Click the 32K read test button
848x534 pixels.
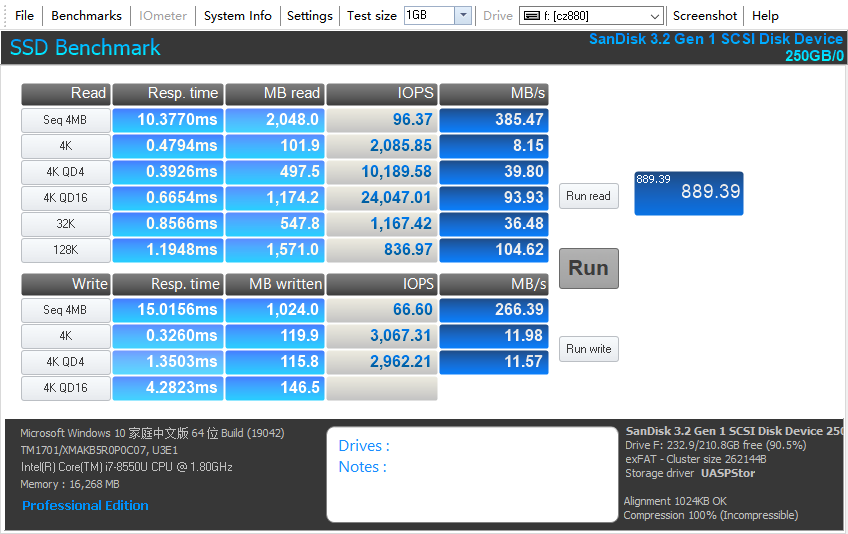[x=66, y=224]
